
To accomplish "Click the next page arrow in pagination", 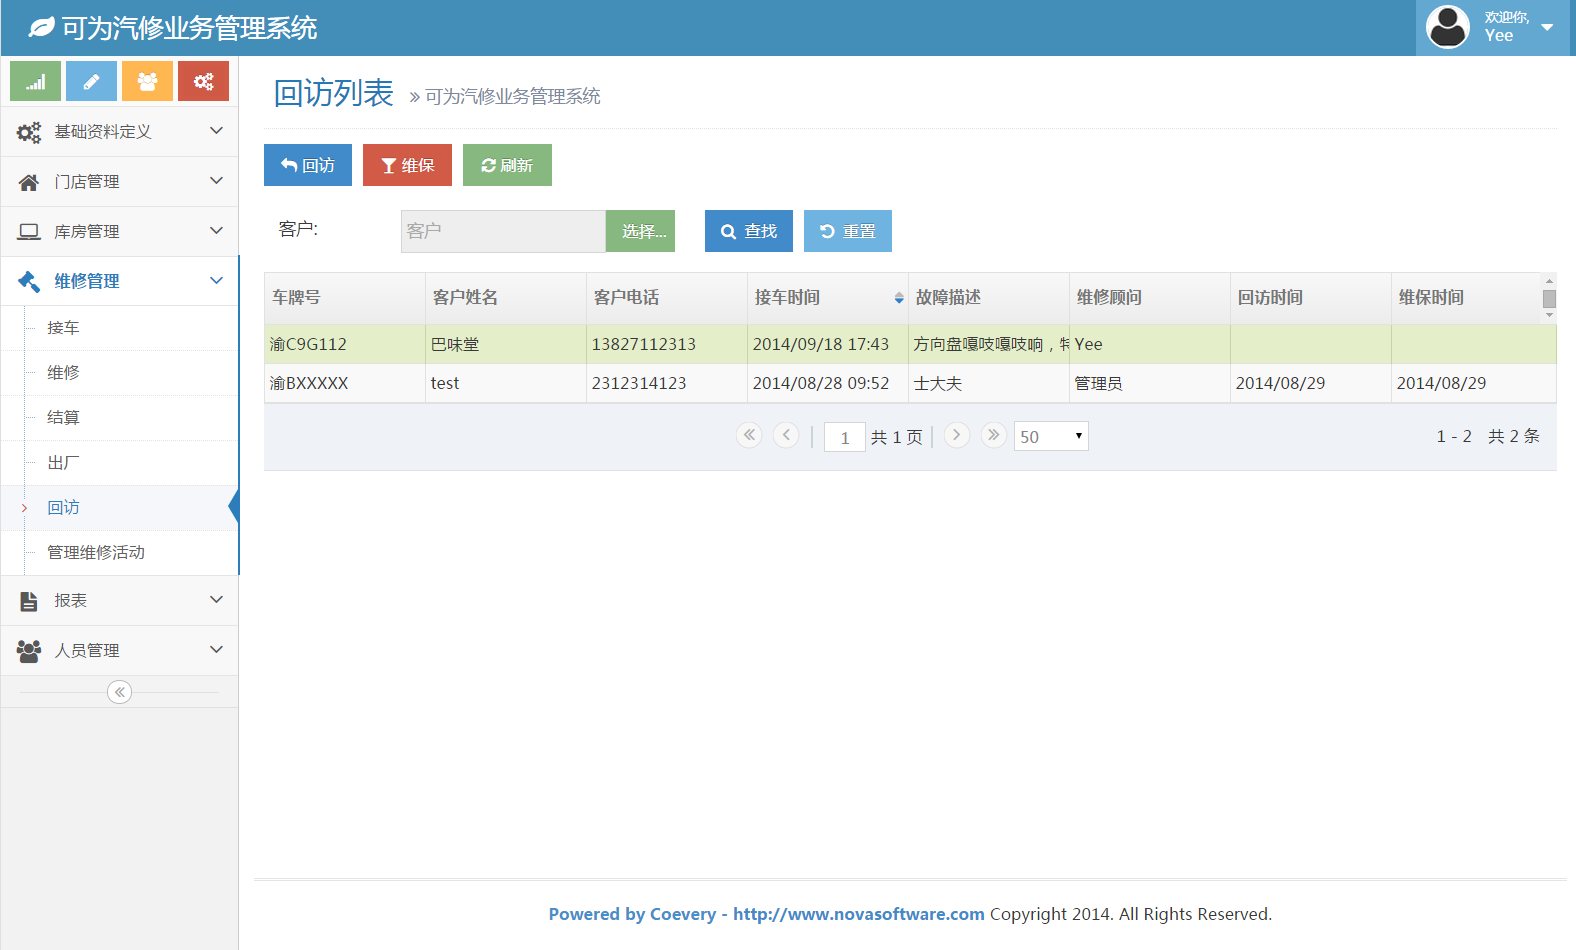I will tap(956, 435).
